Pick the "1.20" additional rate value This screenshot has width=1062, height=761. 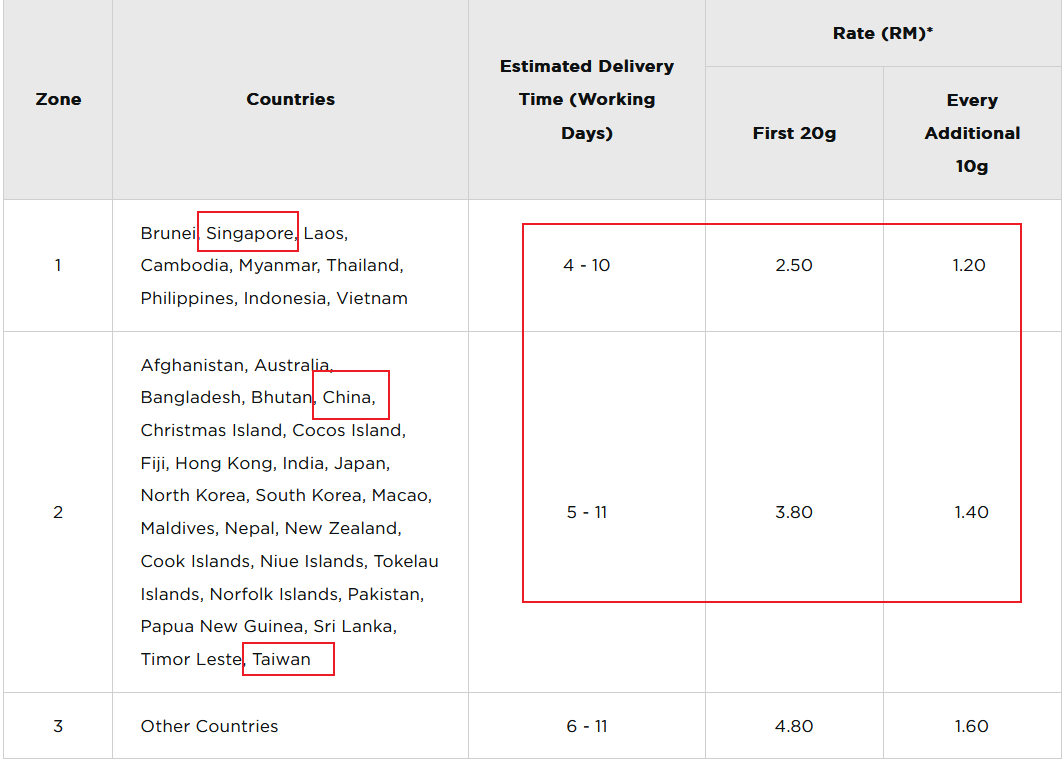[x=969, y=265]
